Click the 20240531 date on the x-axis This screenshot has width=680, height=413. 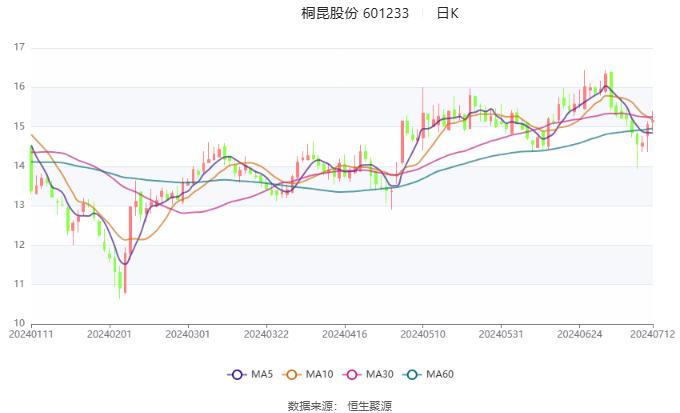pos(499,335)
